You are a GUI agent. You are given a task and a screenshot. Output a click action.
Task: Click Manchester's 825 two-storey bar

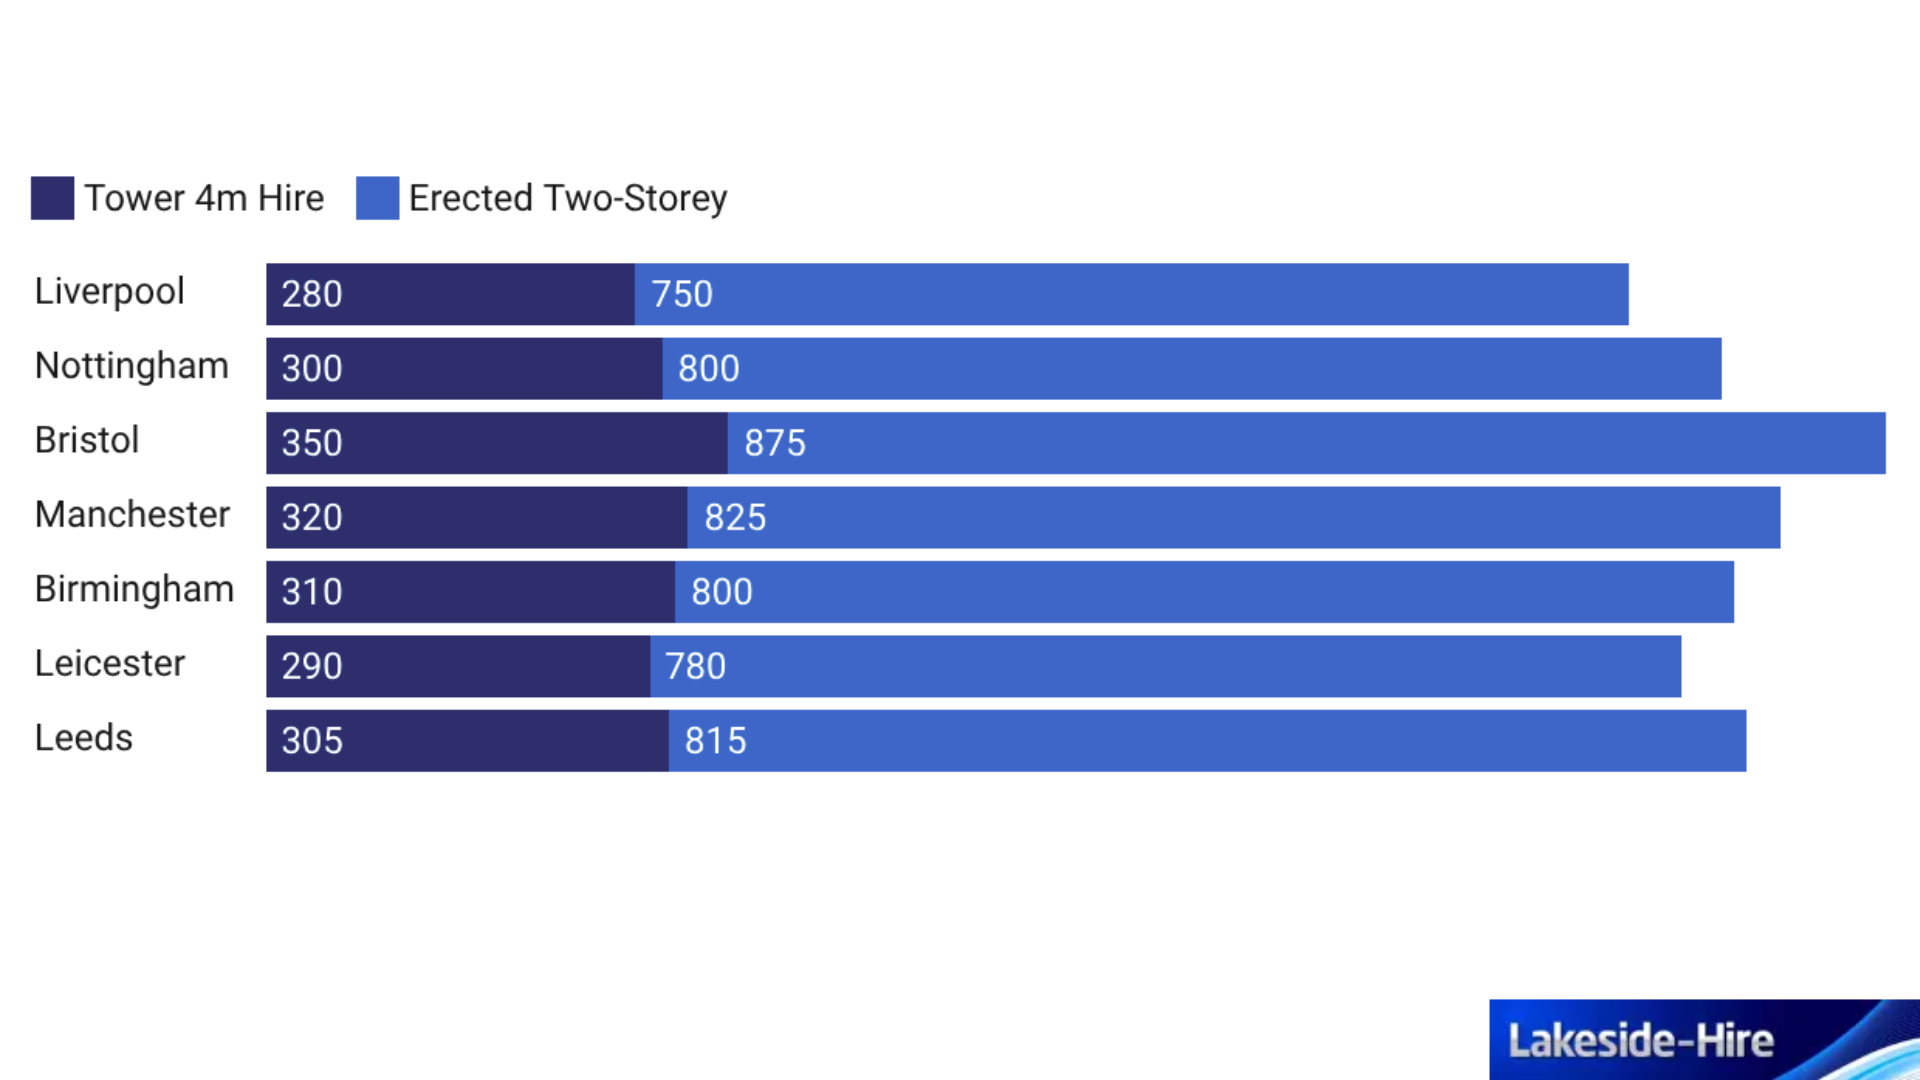(x=1233, y=517)
